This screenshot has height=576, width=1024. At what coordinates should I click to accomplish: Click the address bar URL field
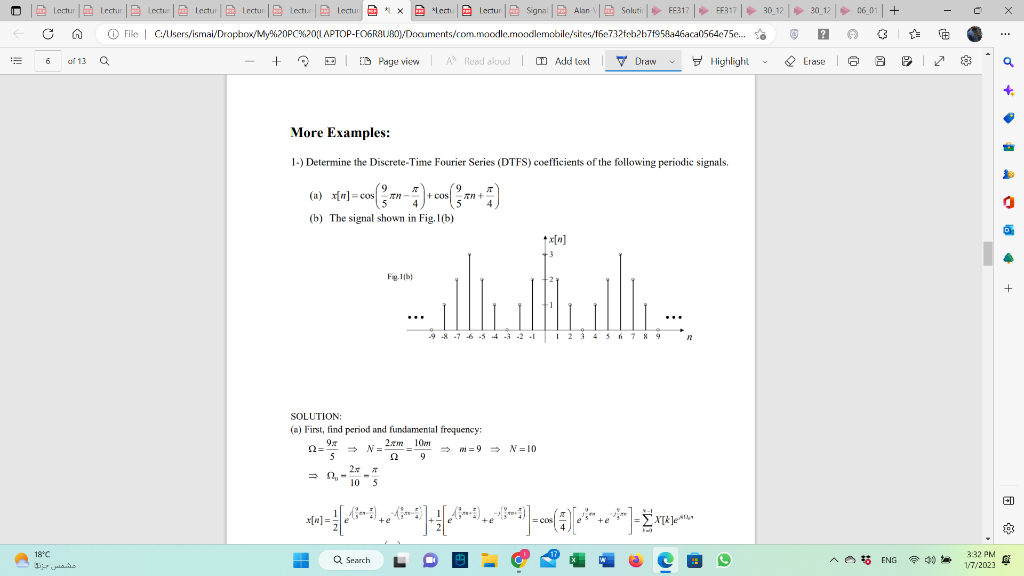(x=449, y=34)
